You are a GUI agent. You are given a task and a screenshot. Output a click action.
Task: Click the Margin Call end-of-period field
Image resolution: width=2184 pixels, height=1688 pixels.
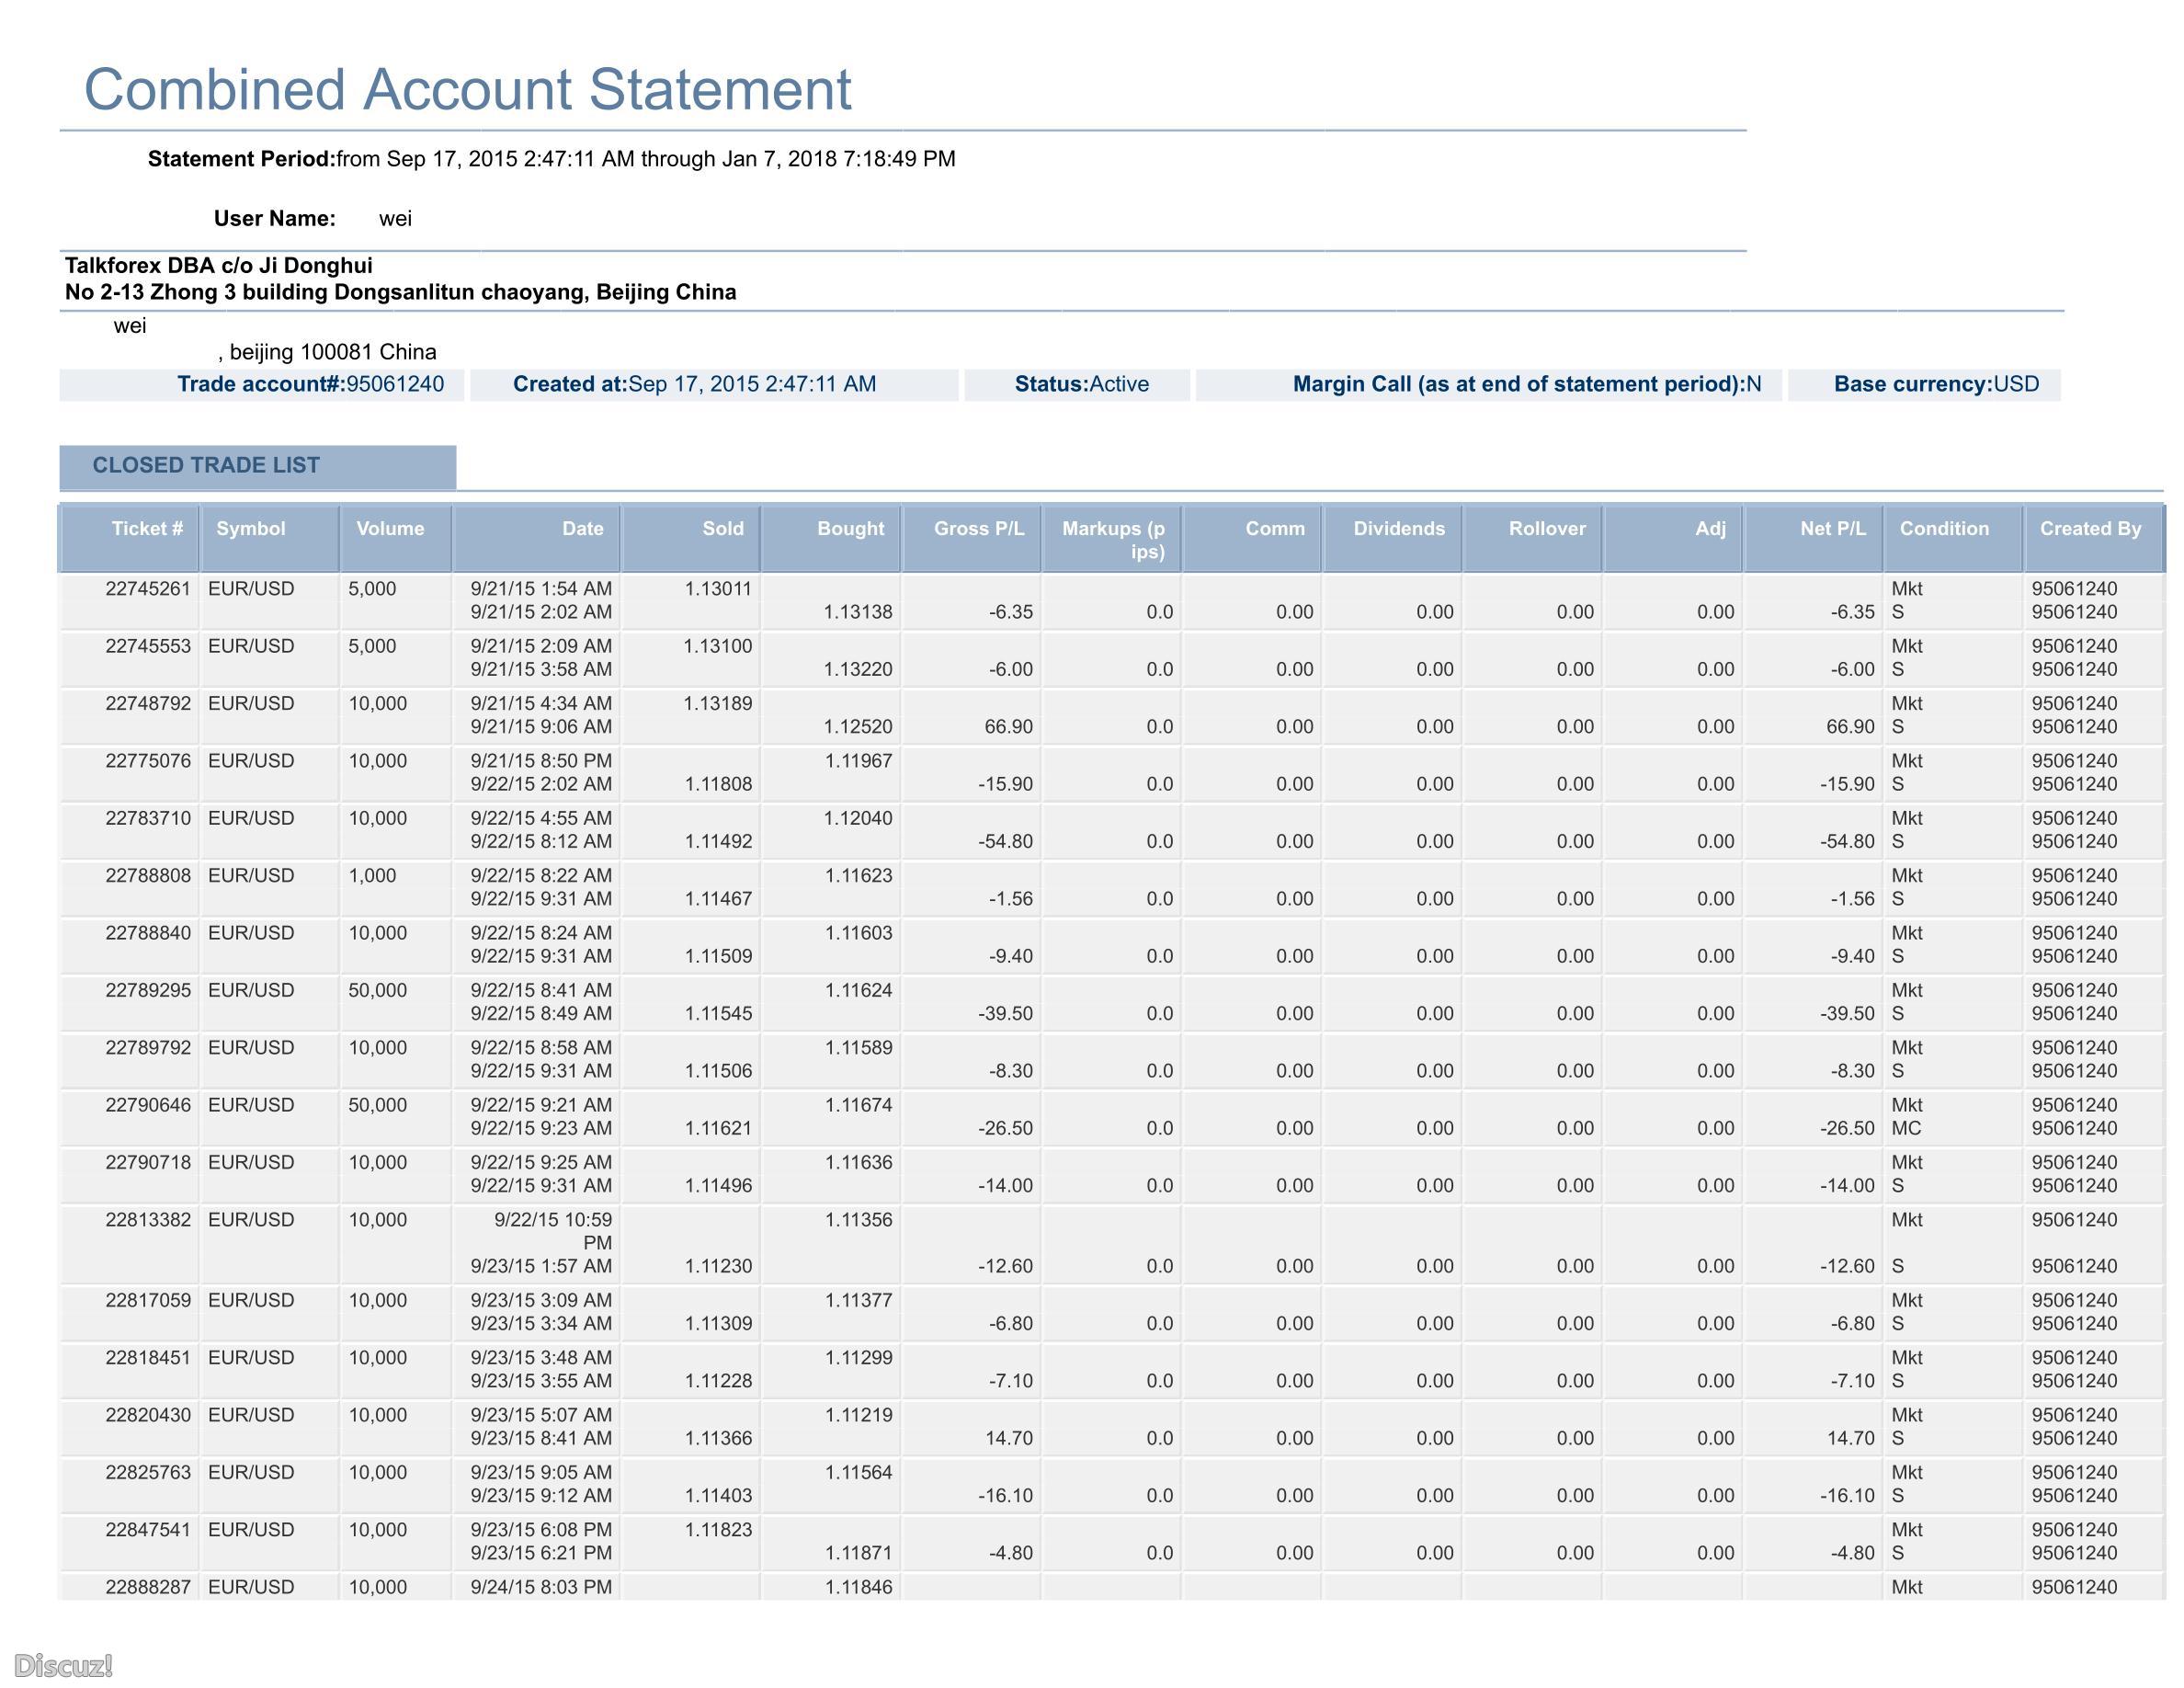tap(1489, 385)
